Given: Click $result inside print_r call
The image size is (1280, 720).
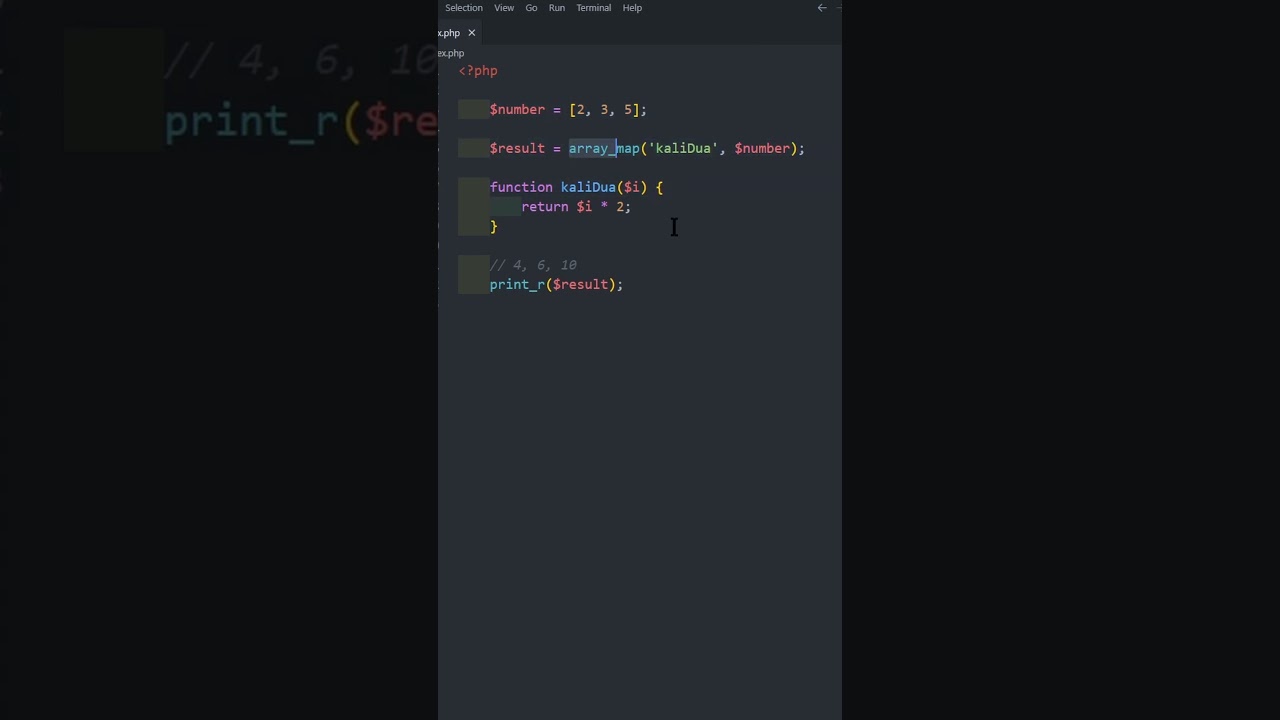Looking at the screenshot, I should coord(580,285).
